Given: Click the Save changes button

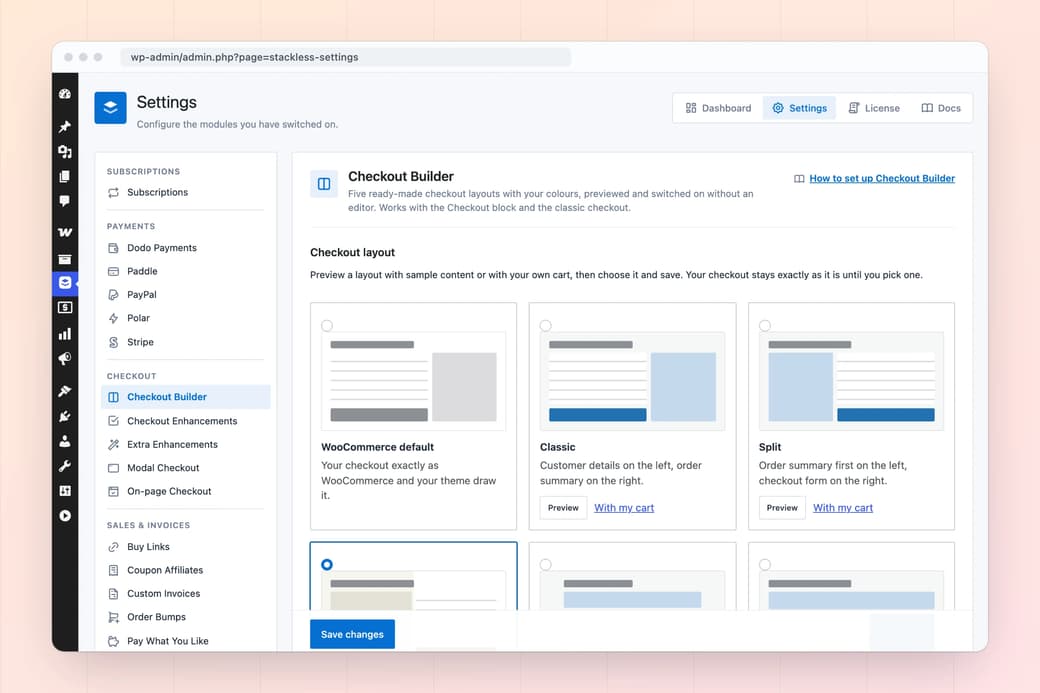Looking at the screenshot, I should coord(352,635).
